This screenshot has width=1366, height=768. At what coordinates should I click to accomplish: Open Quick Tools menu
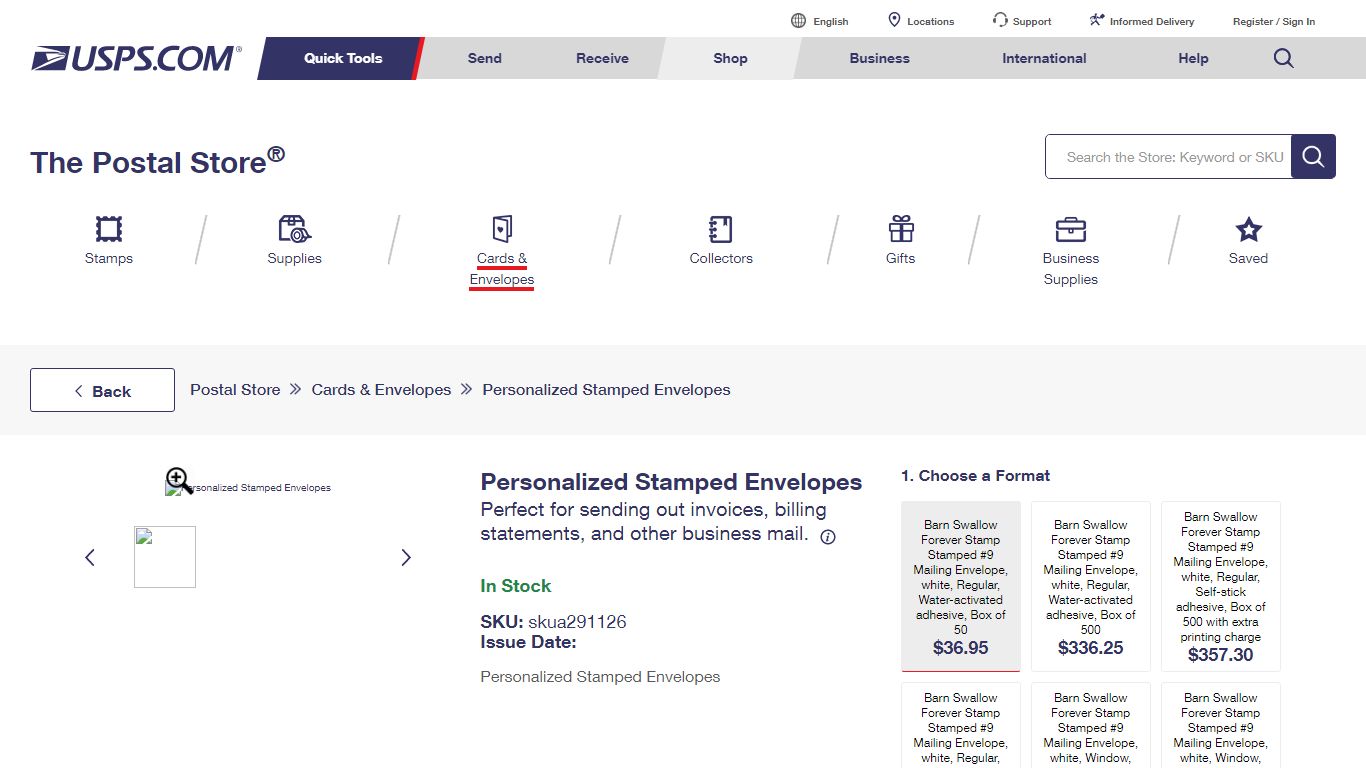pyautogui.click(x=343, y=58)
